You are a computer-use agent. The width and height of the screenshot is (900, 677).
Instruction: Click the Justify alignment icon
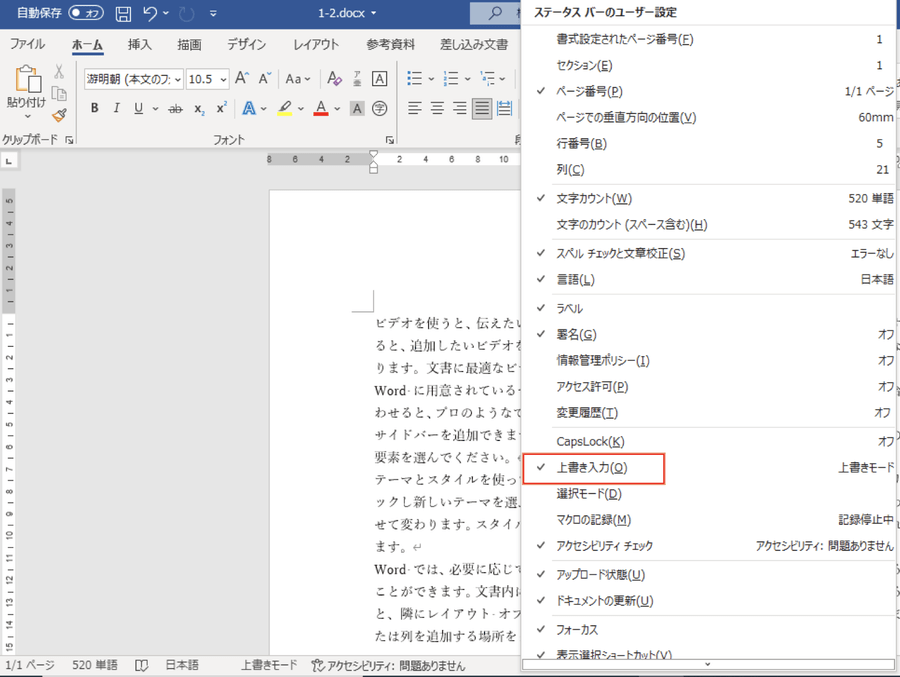[482, 108]
